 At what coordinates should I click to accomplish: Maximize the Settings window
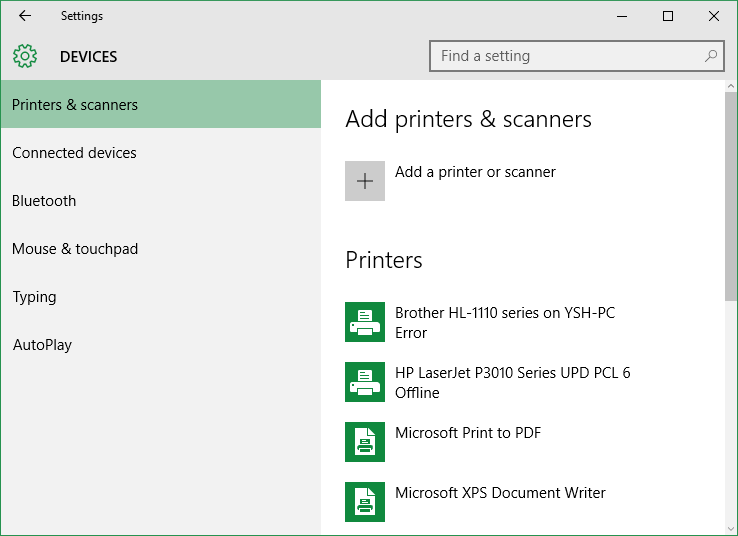click(x=667, y=16)
